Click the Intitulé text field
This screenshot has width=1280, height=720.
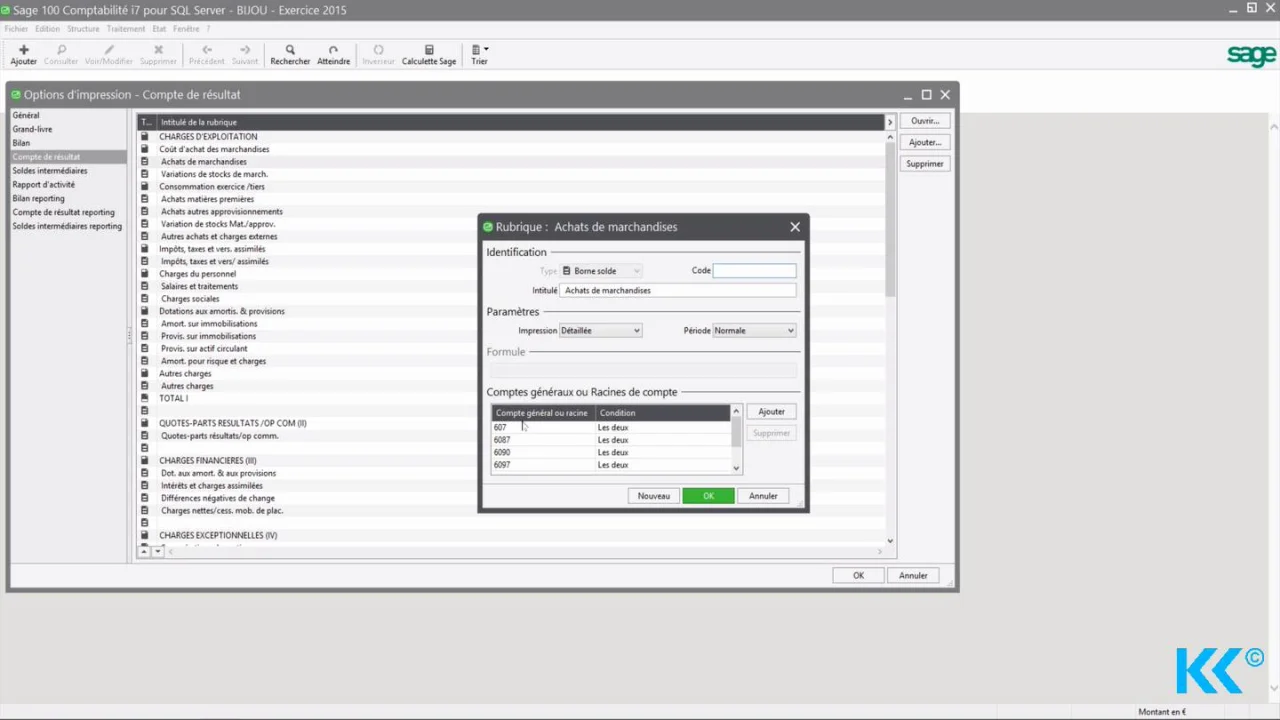pos(678,290)
